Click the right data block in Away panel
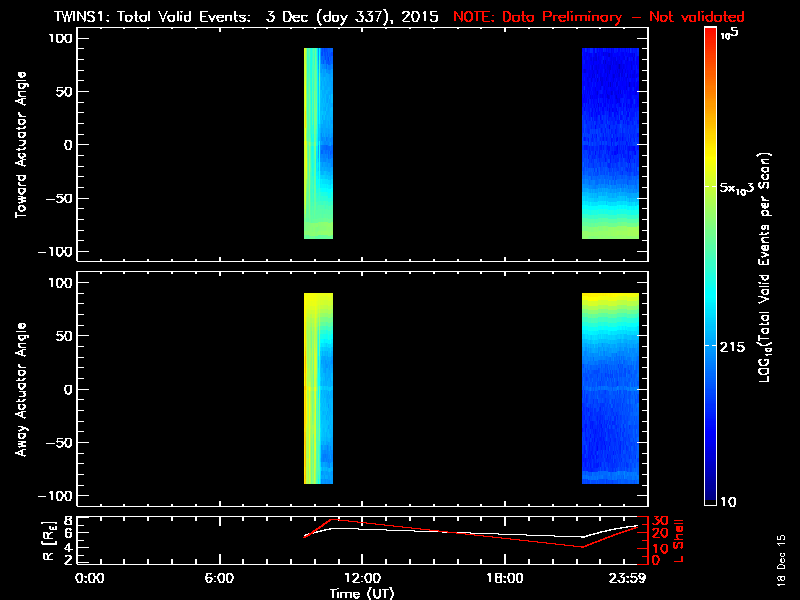Image resolution: width=800 pixels, height=600 pixels. (x=610, y=388)
